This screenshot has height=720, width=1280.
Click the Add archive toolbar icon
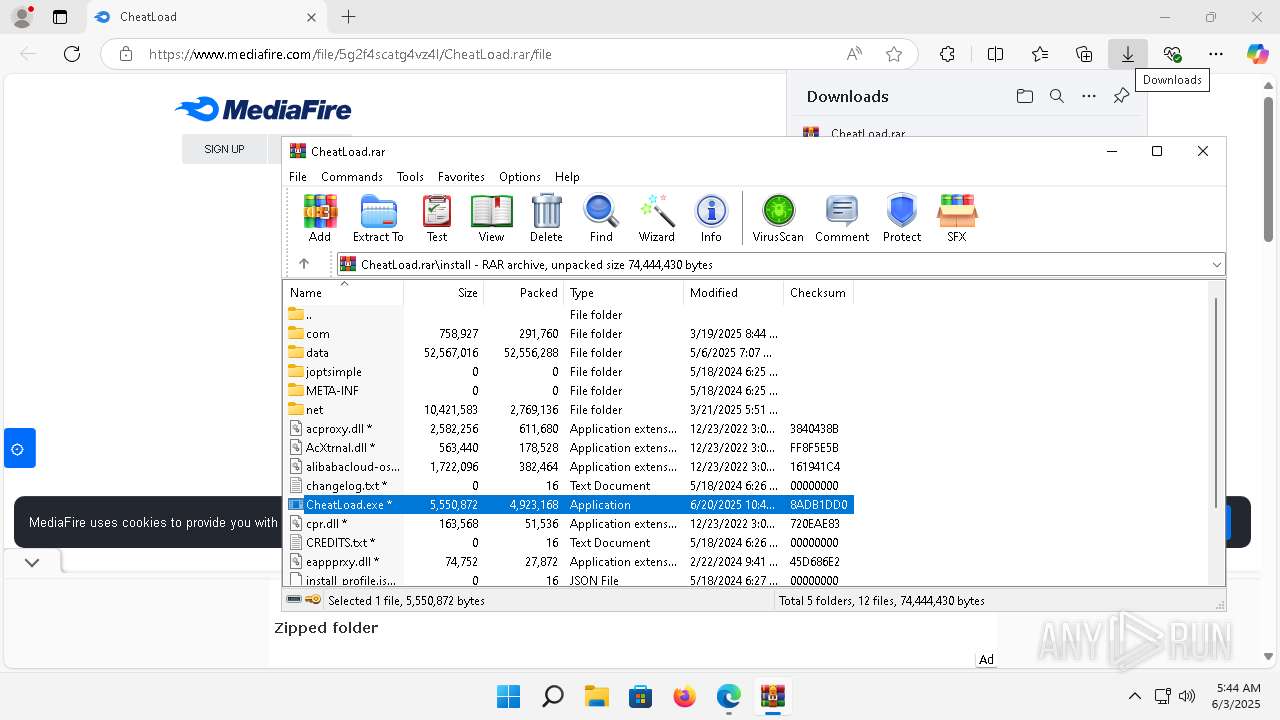coord(320,218)
